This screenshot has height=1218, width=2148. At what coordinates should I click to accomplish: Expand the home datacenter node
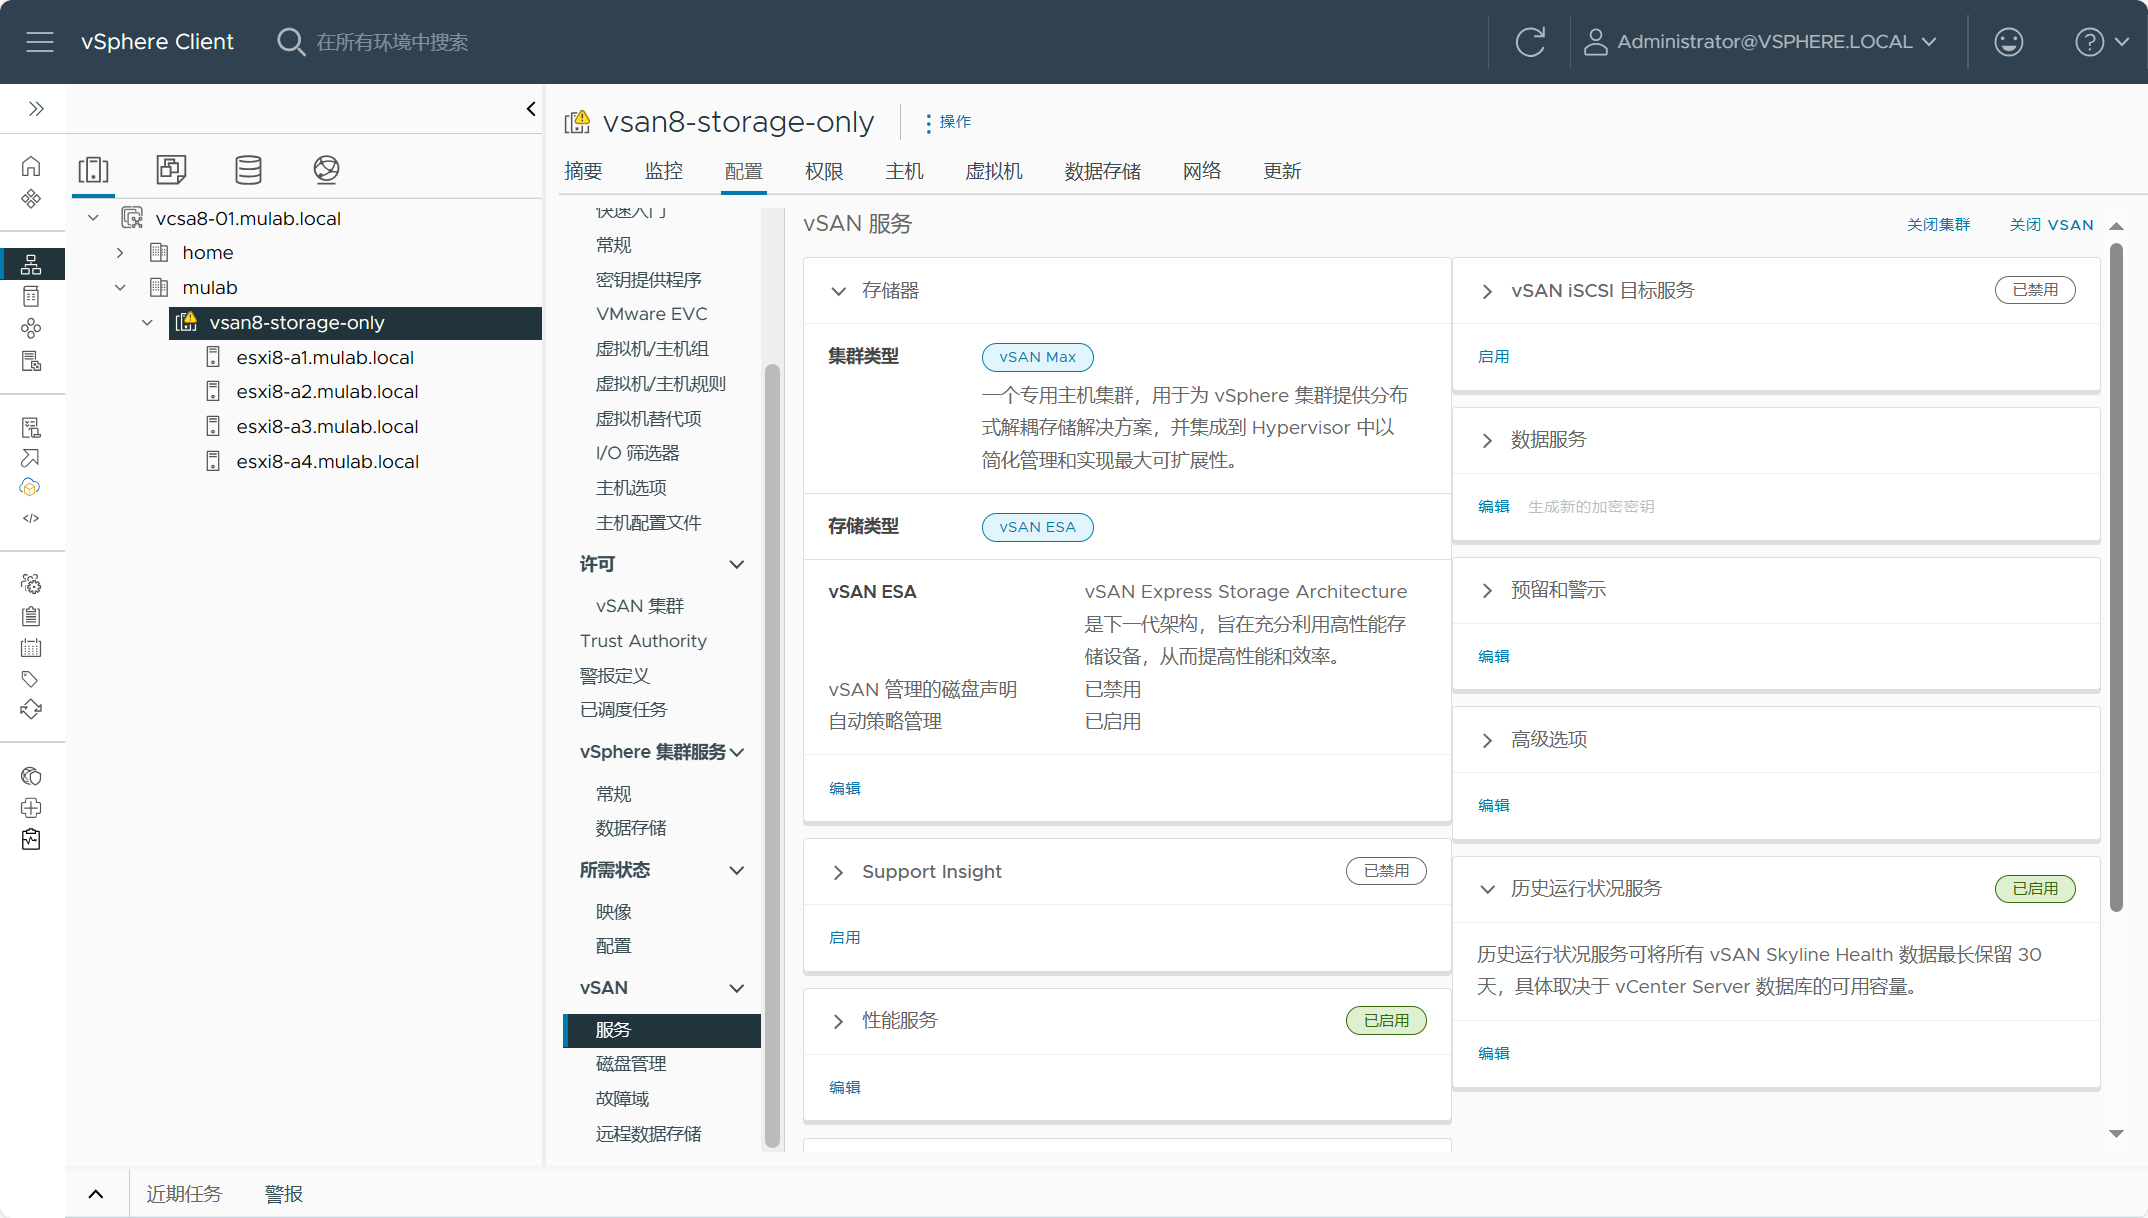pos(120,253)
